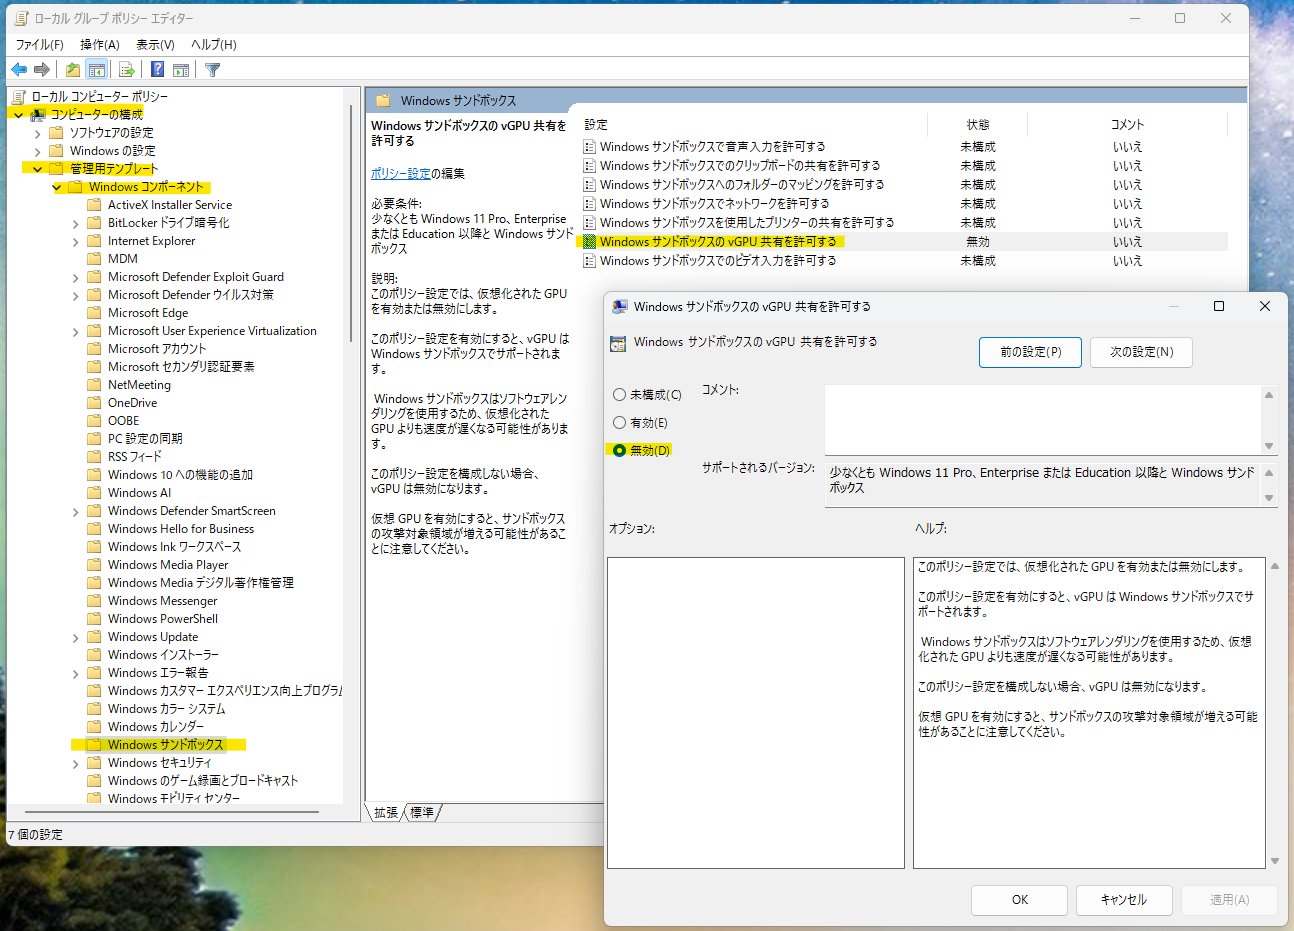Select the 未構成(C) radio button
The height and width of the screenshot is (931, 1294).
[x=620, y=395]
